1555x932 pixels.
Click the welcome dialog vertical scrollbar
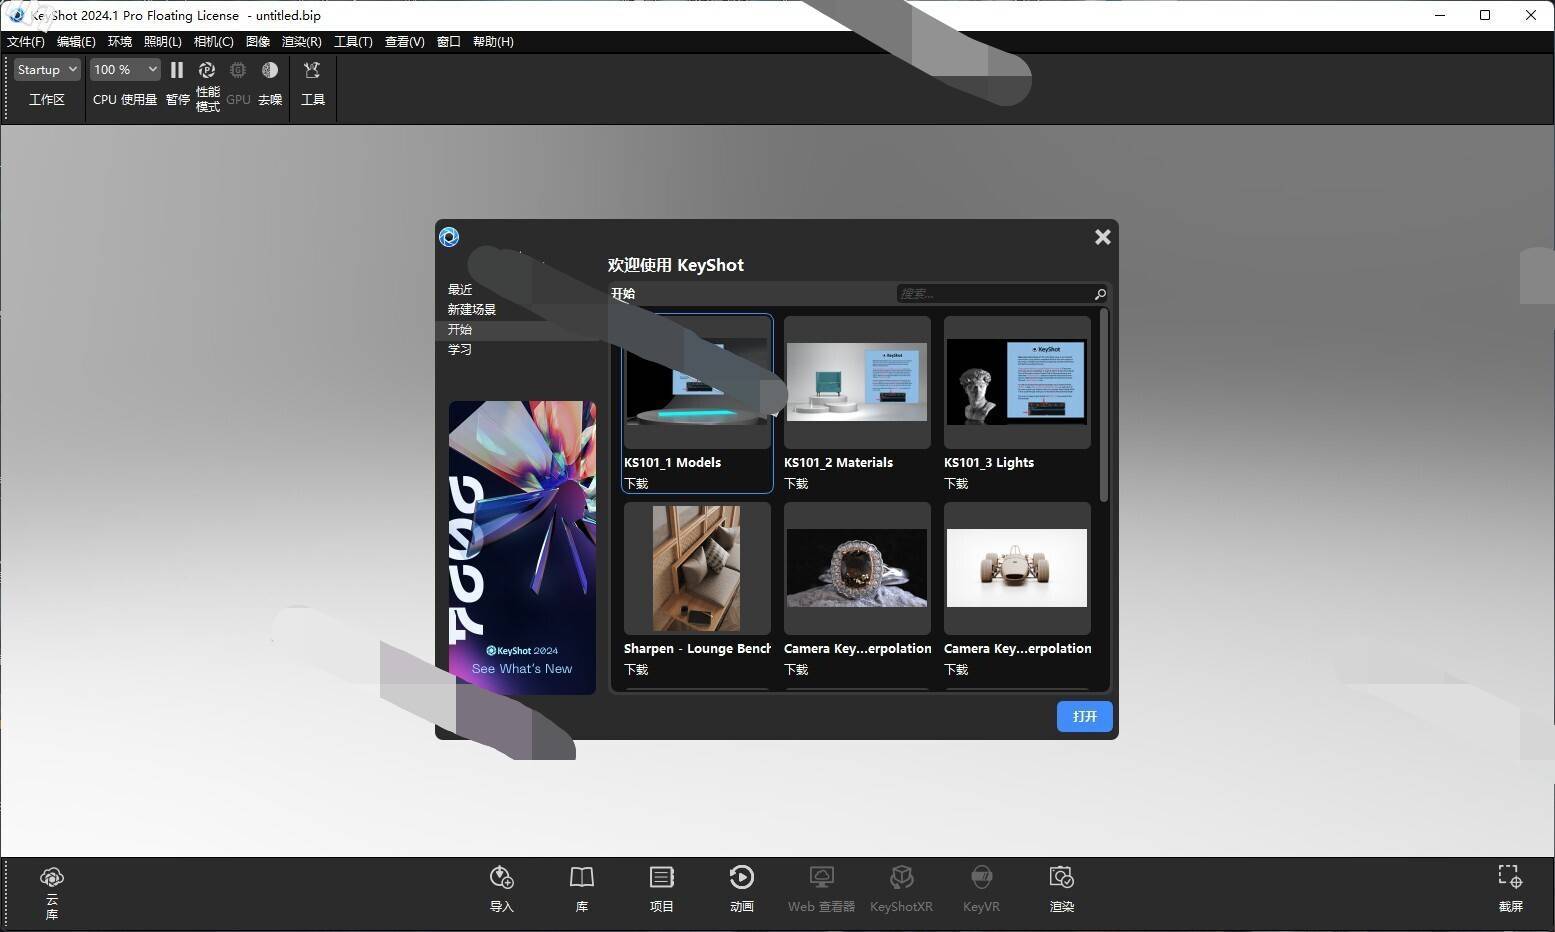[1104, 405]
